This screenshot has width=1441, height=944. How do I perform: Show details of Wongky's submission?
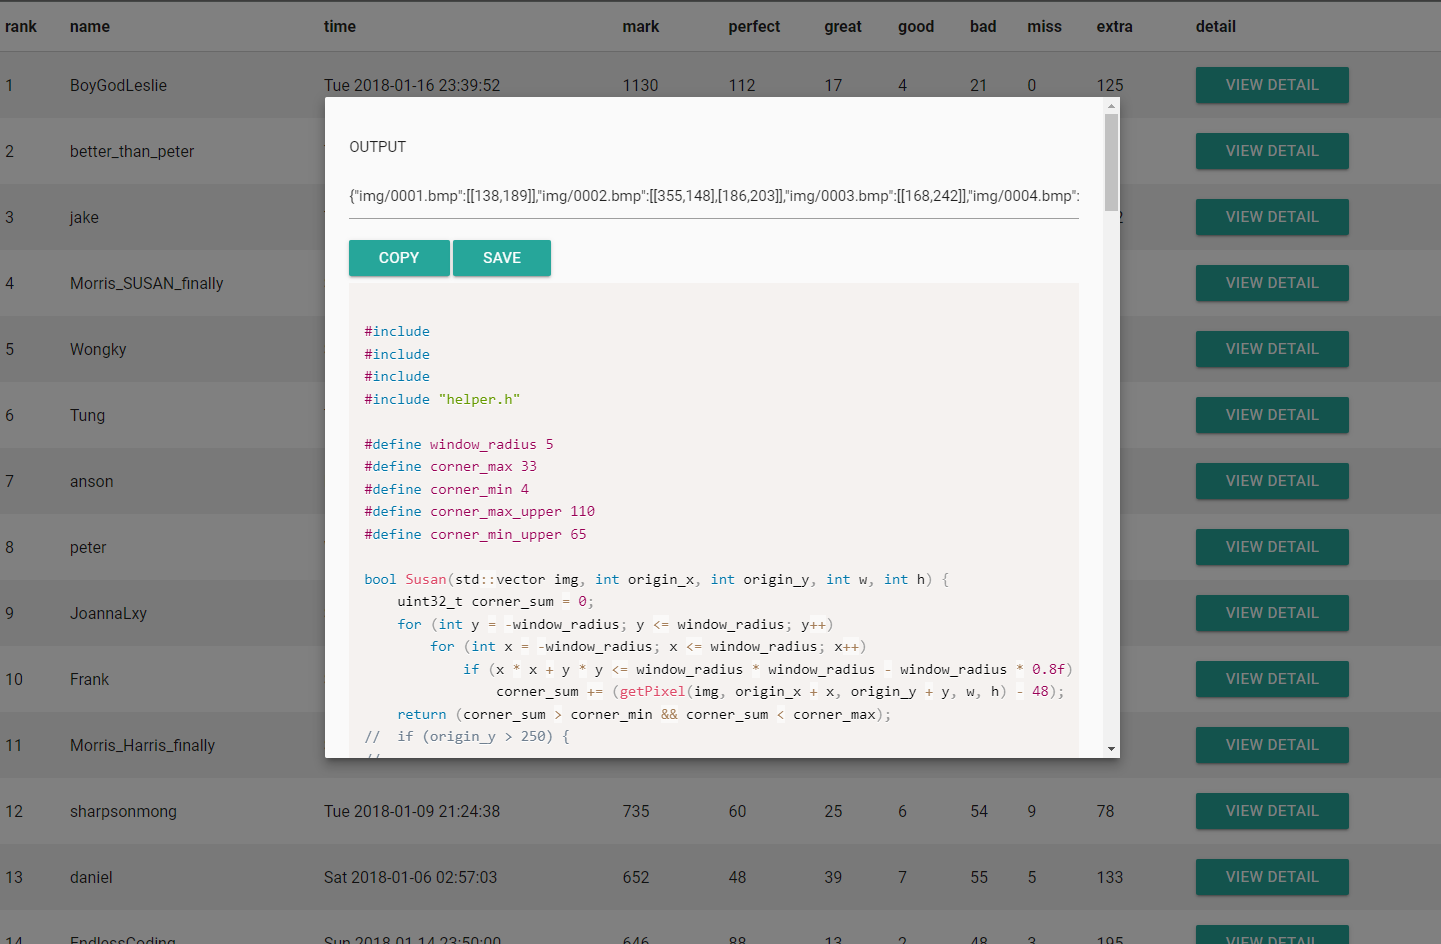click(x=1271, y=349)
